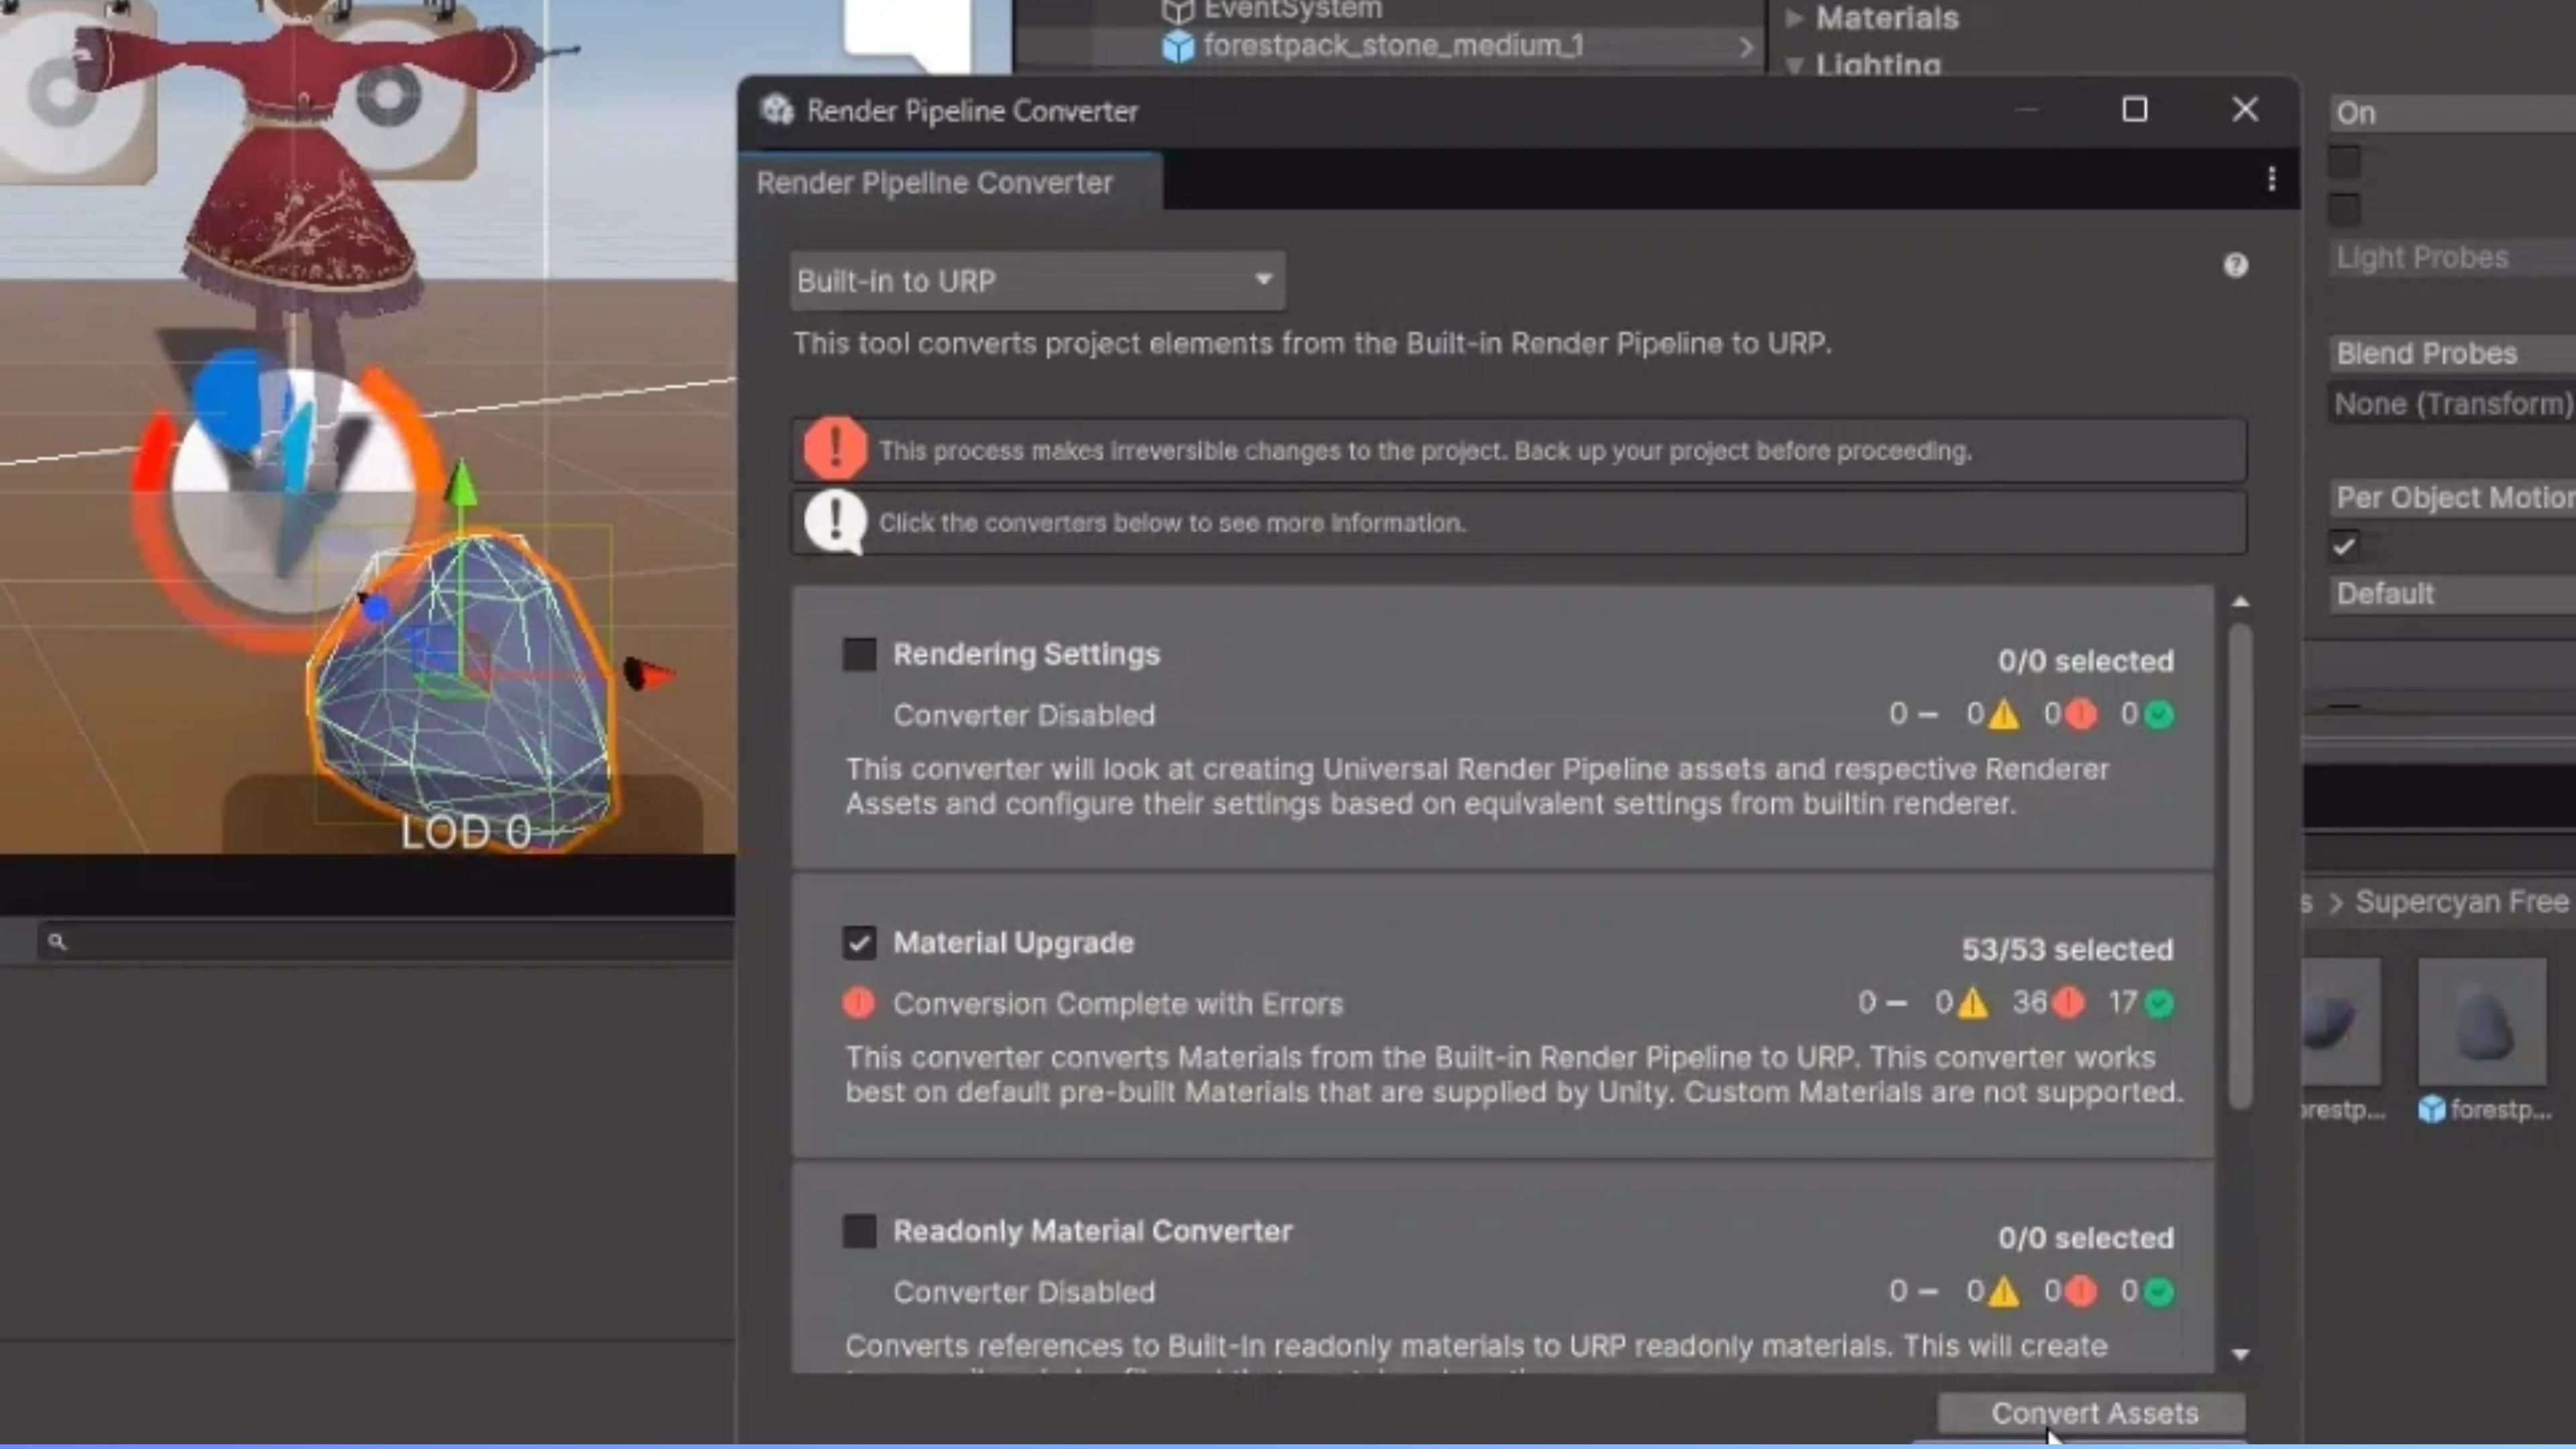Click Rendering Settings red error count icon

pos(2081,714)
